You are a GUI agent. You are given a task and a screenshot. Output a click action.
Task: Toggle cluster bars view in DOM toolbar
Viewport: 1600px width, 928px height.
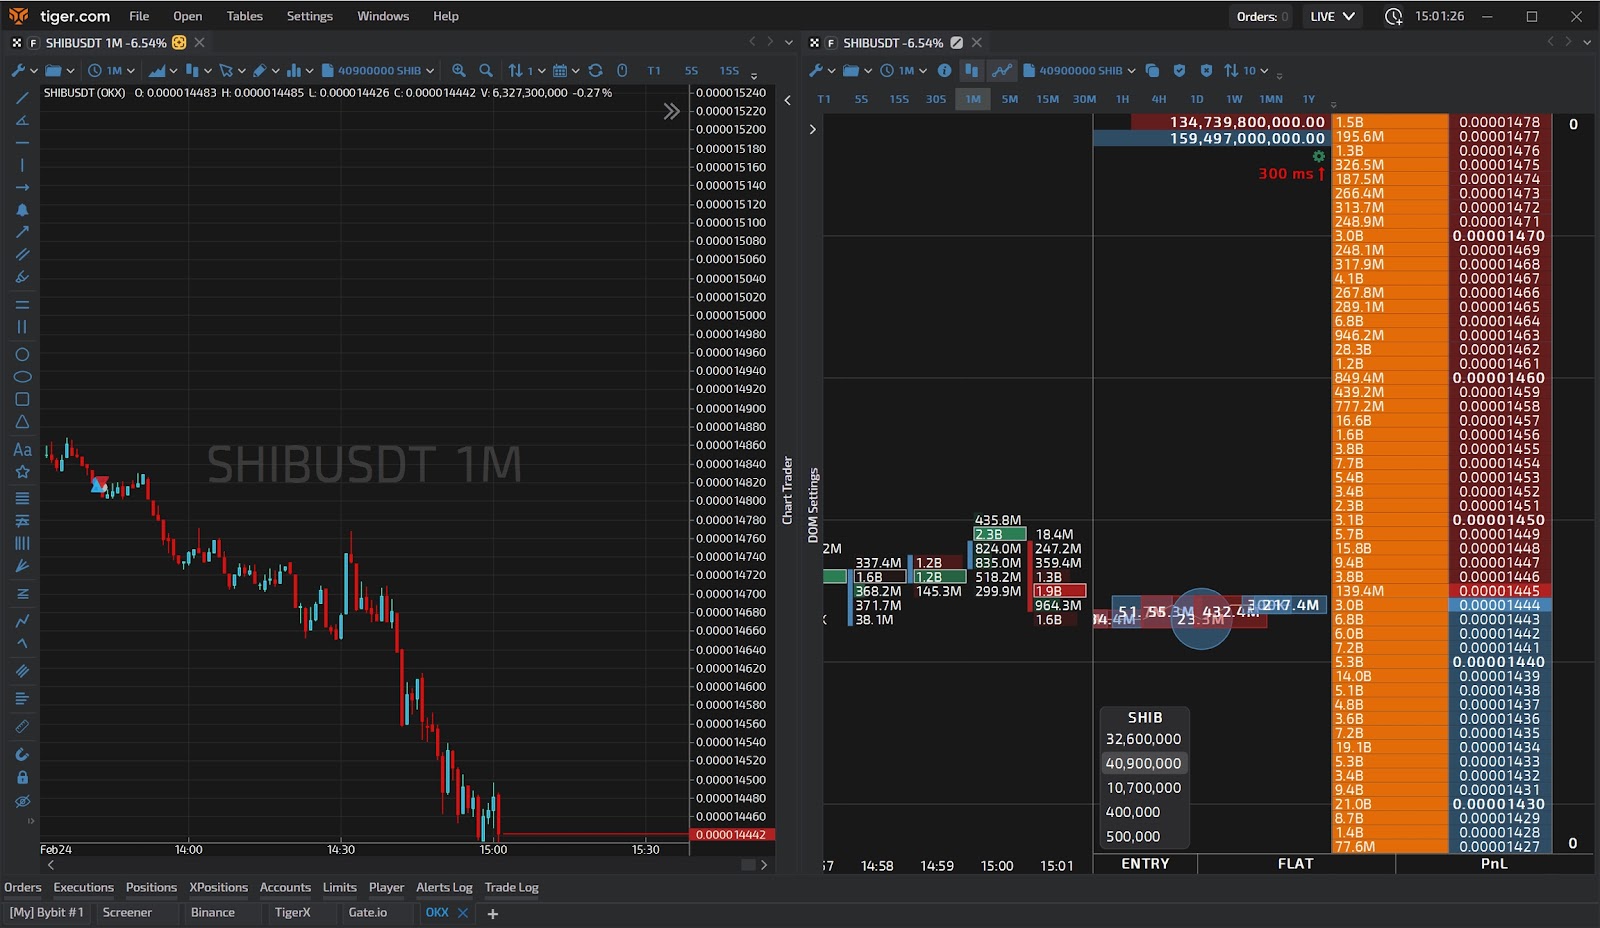tap(971, 70)
